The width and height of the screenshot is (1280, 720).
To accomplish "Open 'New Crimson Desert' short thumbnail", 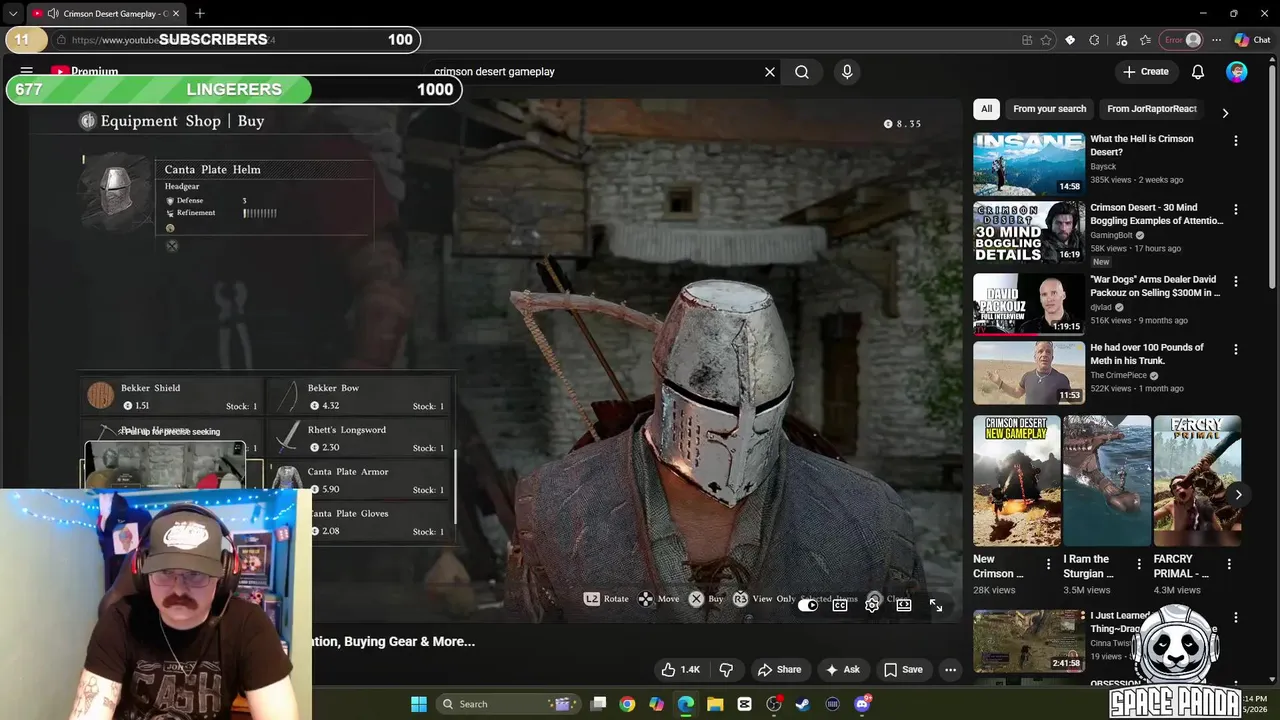I will 1017,481.
